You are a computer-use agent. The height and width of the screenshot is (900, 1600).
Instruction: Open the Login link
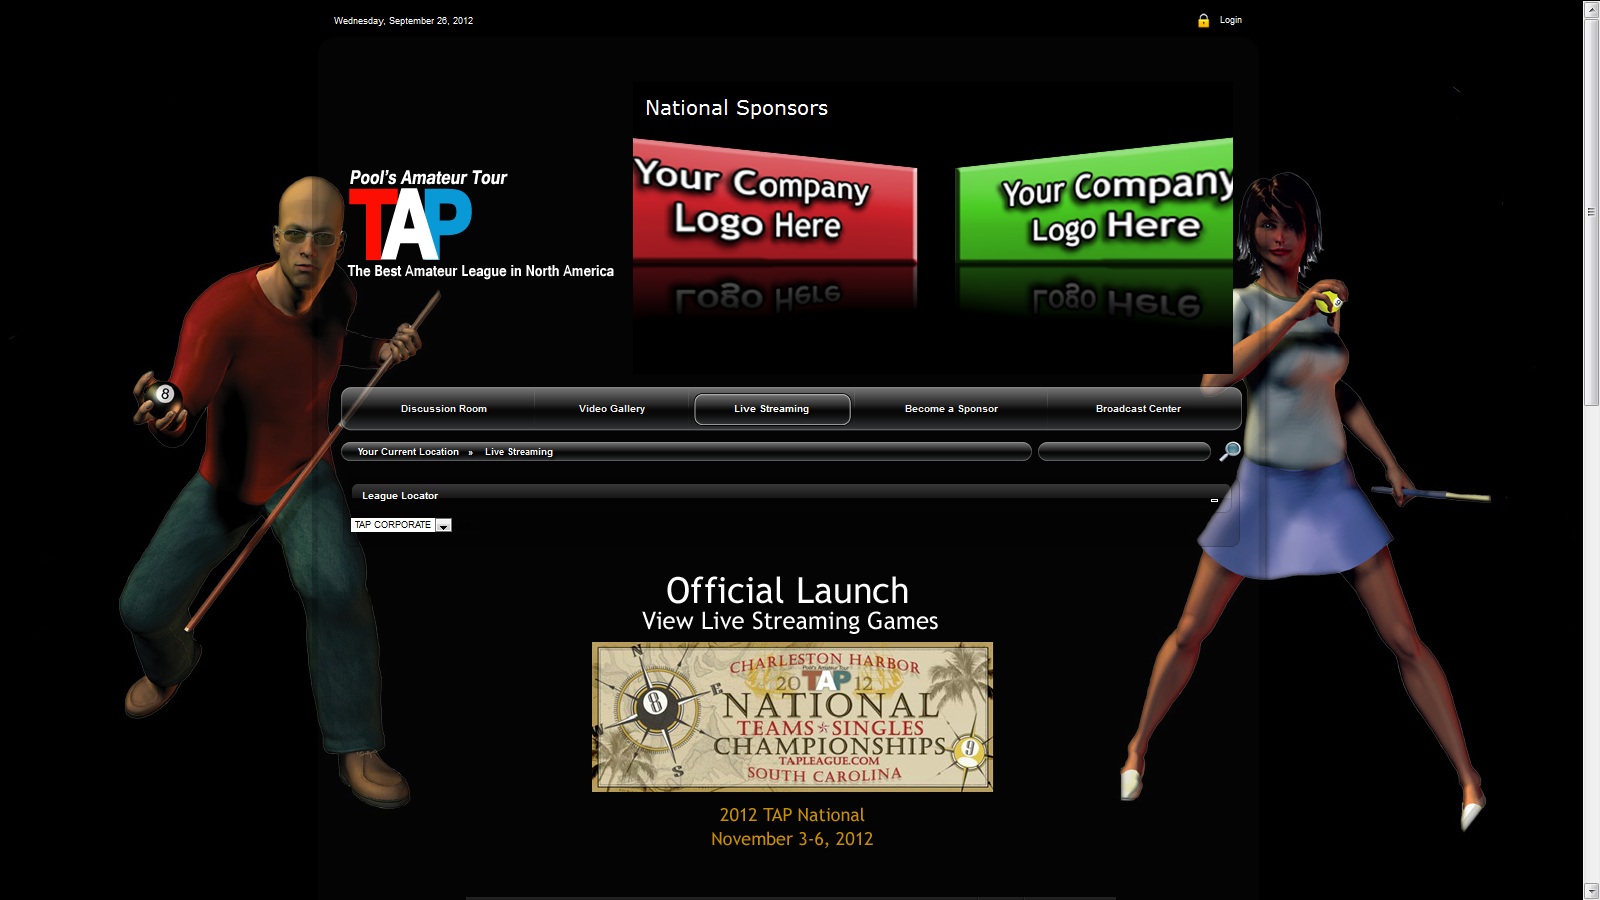(x=1230, y=20)
